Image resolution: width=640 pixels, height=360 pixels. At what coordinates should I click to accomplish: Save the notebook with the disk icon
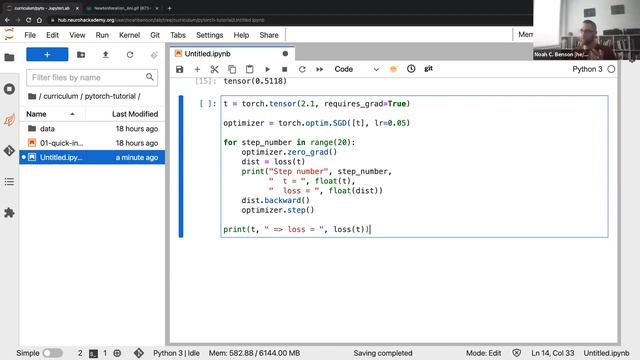(x=180, y=69)
